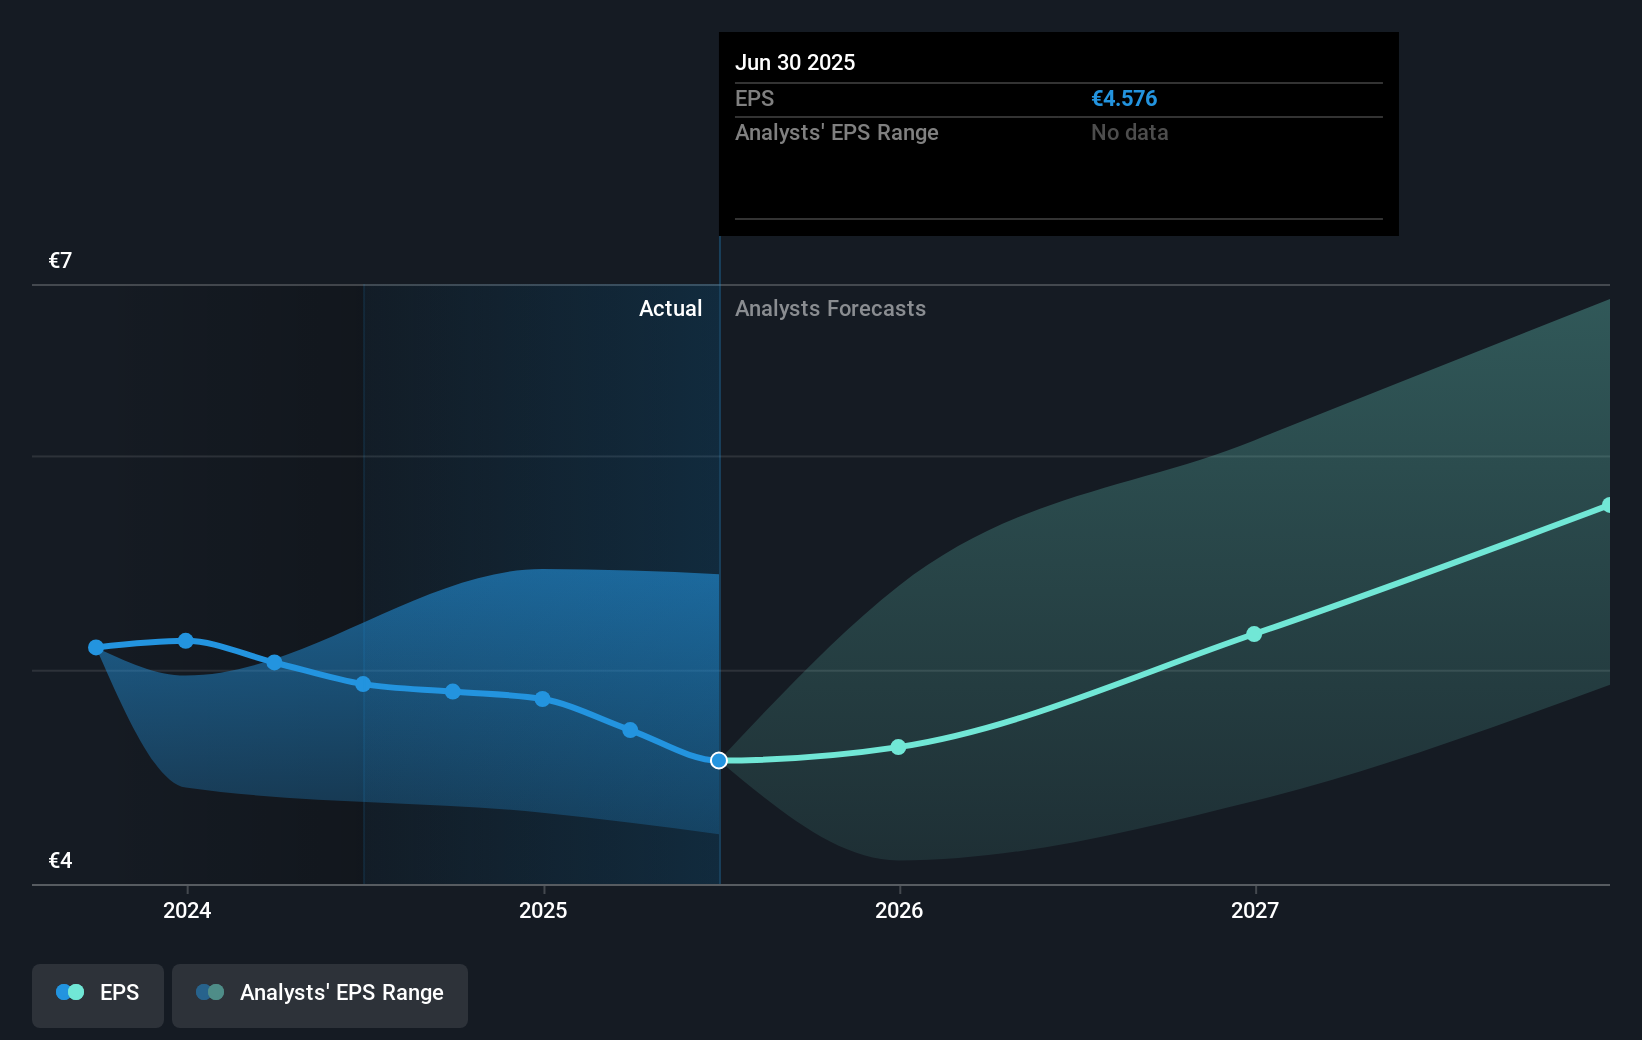Click the 2026 x-axis label
This screenshot has width=1642, height=1040.
click(899, 910)
